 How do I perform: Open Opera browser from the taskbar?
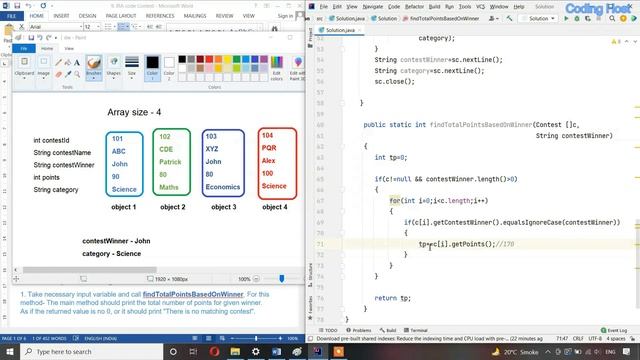[x=214, y=351]
